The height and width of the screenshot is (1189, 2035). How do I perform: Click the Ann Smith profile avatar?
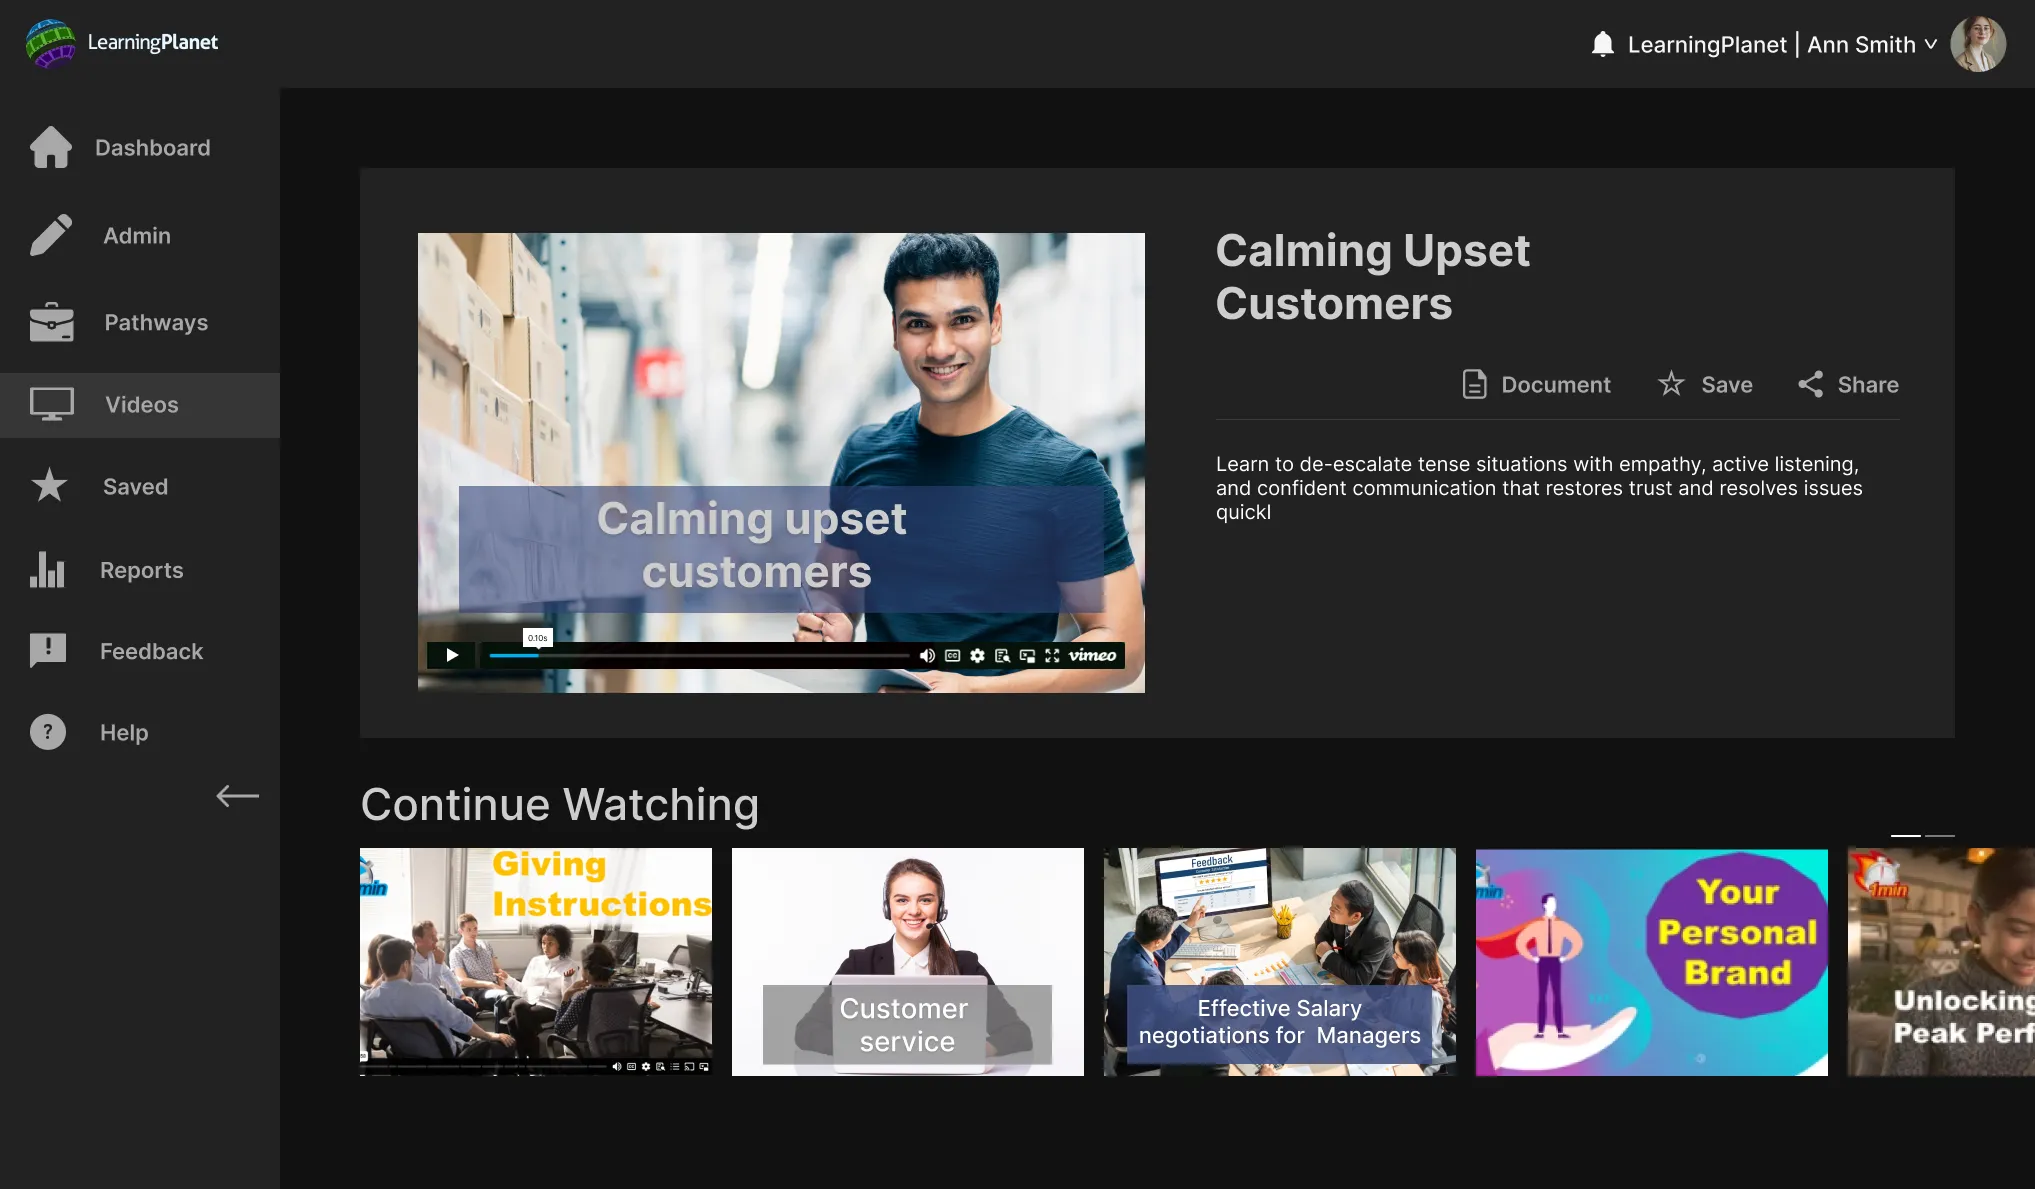(1977, 44)
